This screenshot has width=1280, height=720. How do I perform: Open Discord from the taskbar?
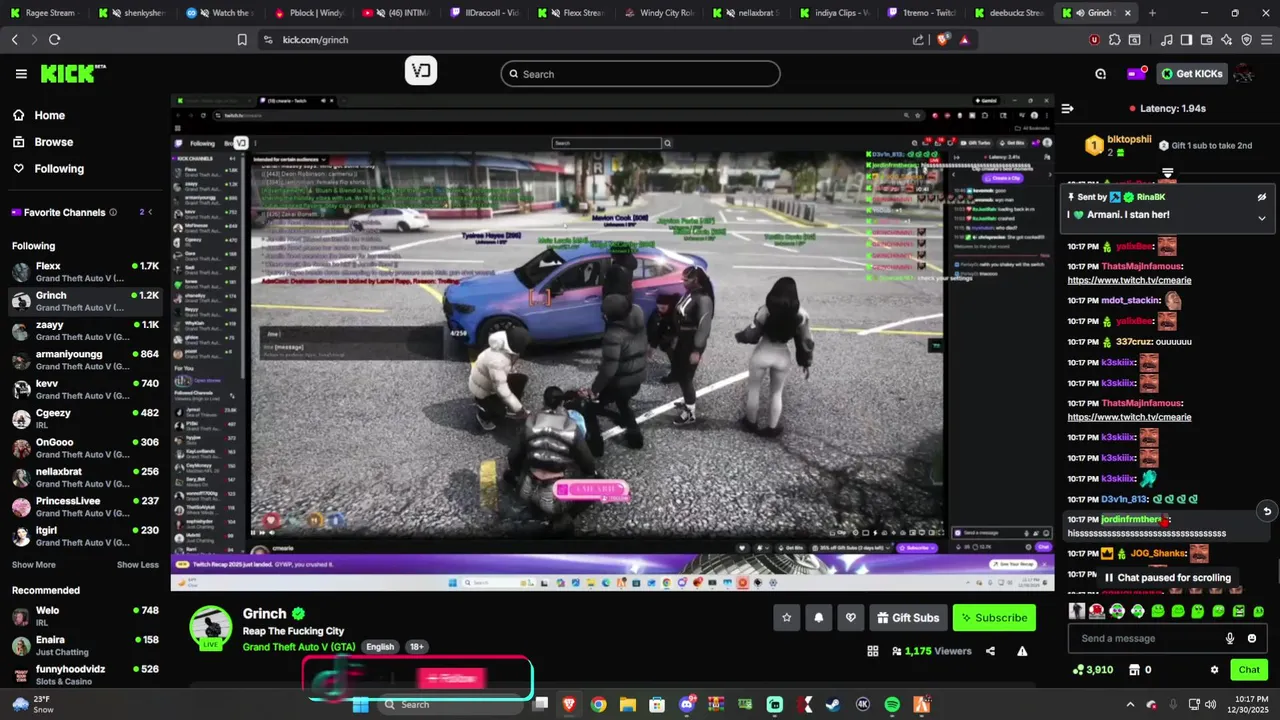[x=686, y=705]
